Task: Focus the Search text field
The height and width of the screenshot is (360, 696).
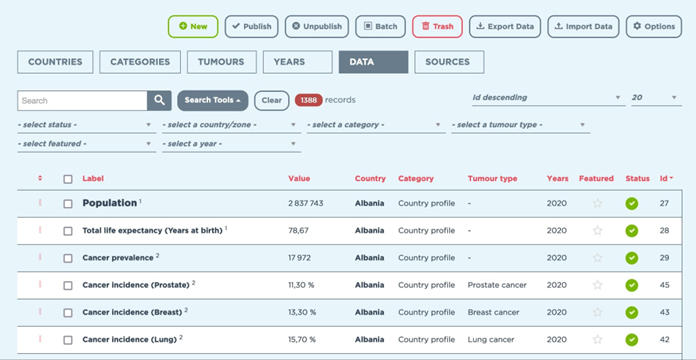Action: [x=82, y=101]
